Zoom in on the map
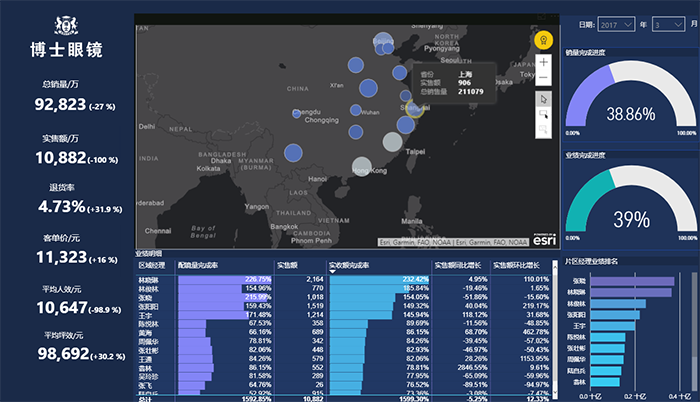The image size is (700, 402). (x=543, y=62)
